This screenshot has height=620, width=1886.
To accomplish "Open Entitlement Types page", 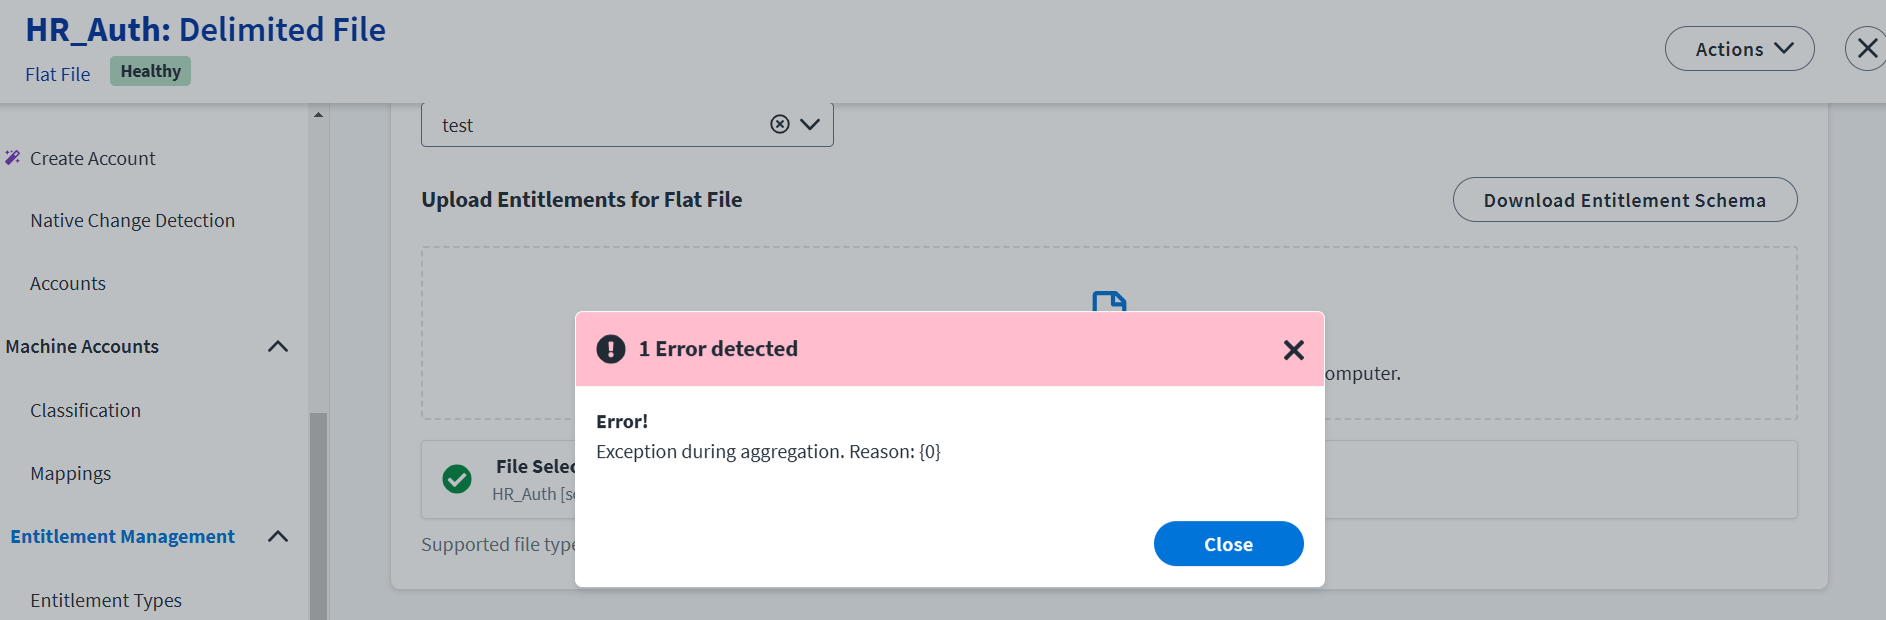I will point(106,600).
